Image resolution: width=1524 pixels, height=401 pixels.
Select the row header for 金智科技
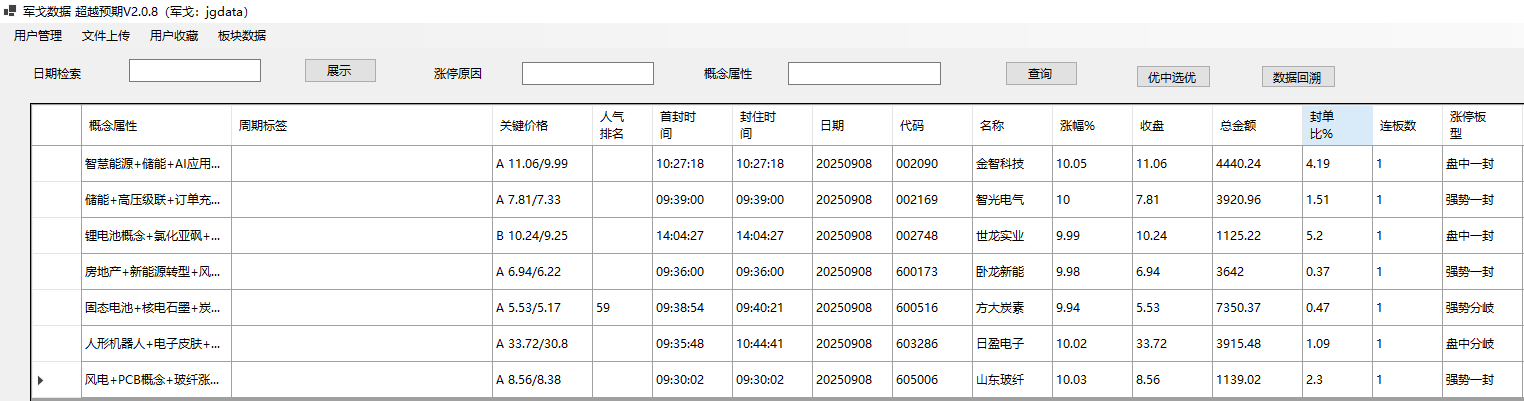(55, 164)
